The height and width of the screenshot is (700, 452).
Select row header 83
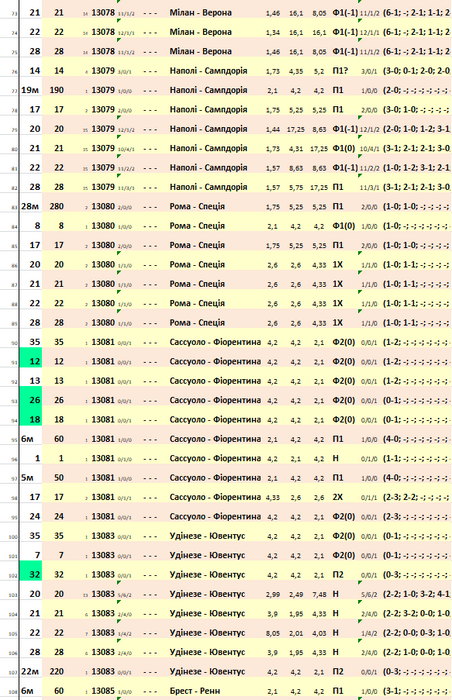13,208
